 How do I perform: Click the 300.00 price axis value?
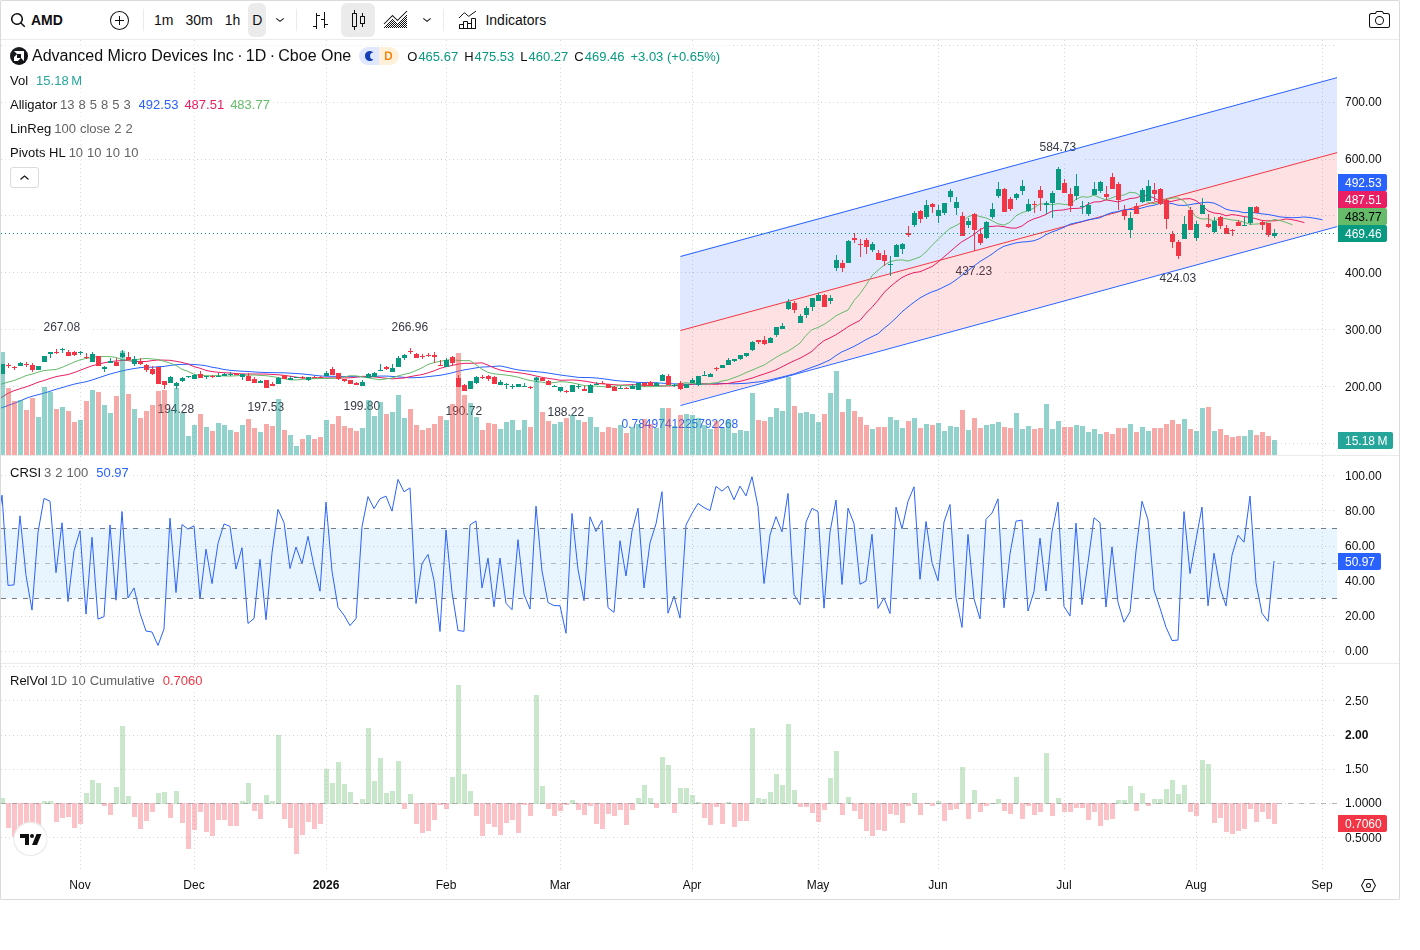coord(1363,330)
